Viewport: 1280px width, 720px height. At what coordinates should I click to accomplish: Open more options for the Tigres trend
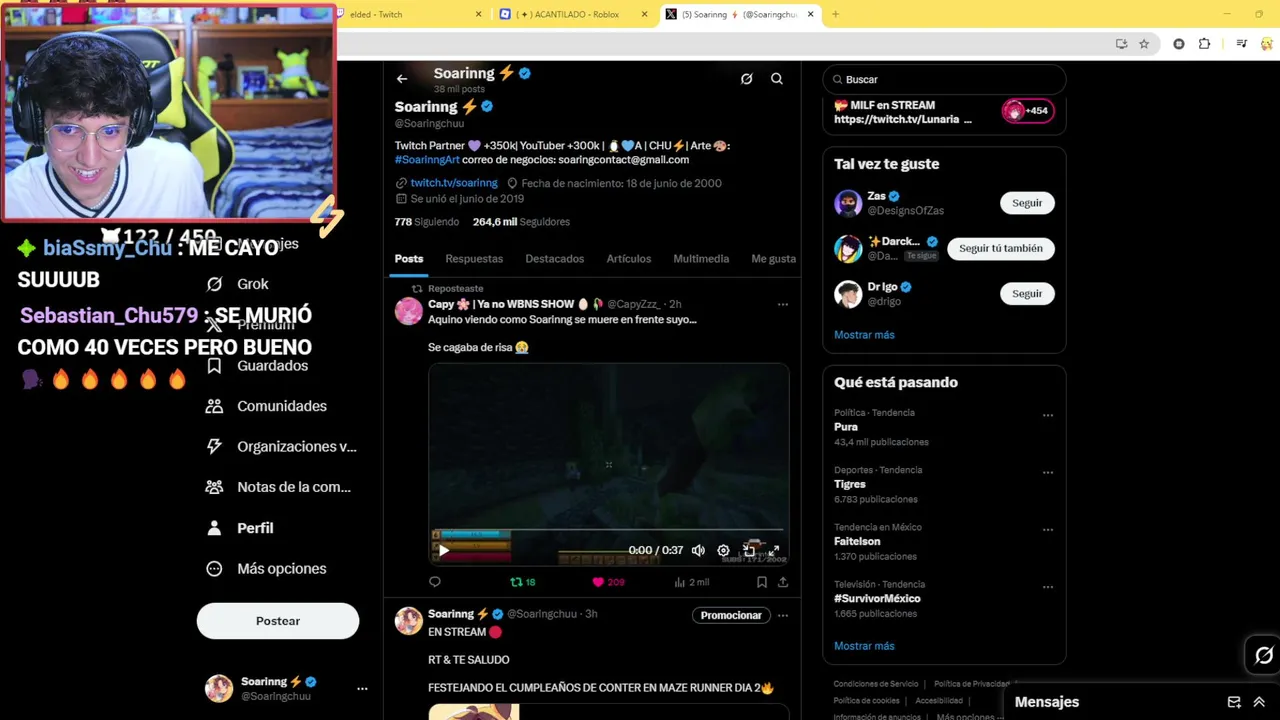1048,472
